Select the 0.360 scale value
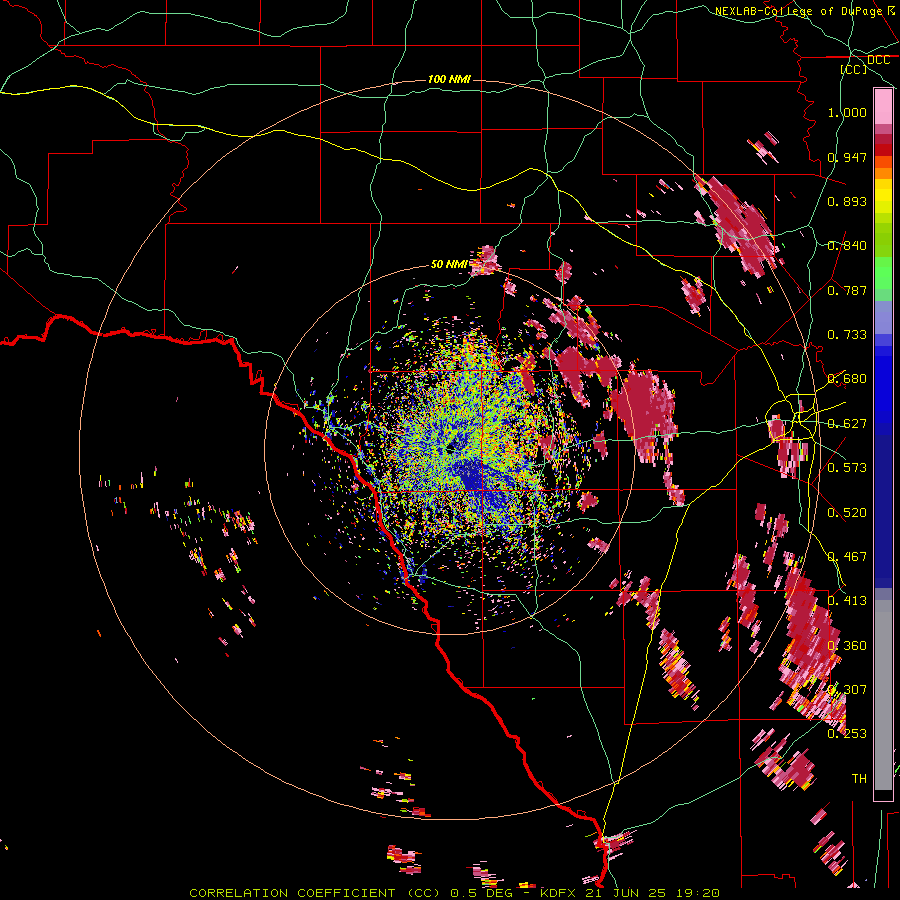The image size is (900, 900). (847, 646)
